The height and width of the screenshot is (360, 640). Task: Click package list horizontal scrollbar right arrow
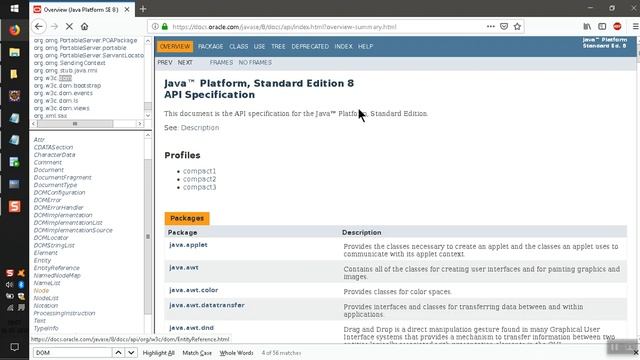[140, 124]
